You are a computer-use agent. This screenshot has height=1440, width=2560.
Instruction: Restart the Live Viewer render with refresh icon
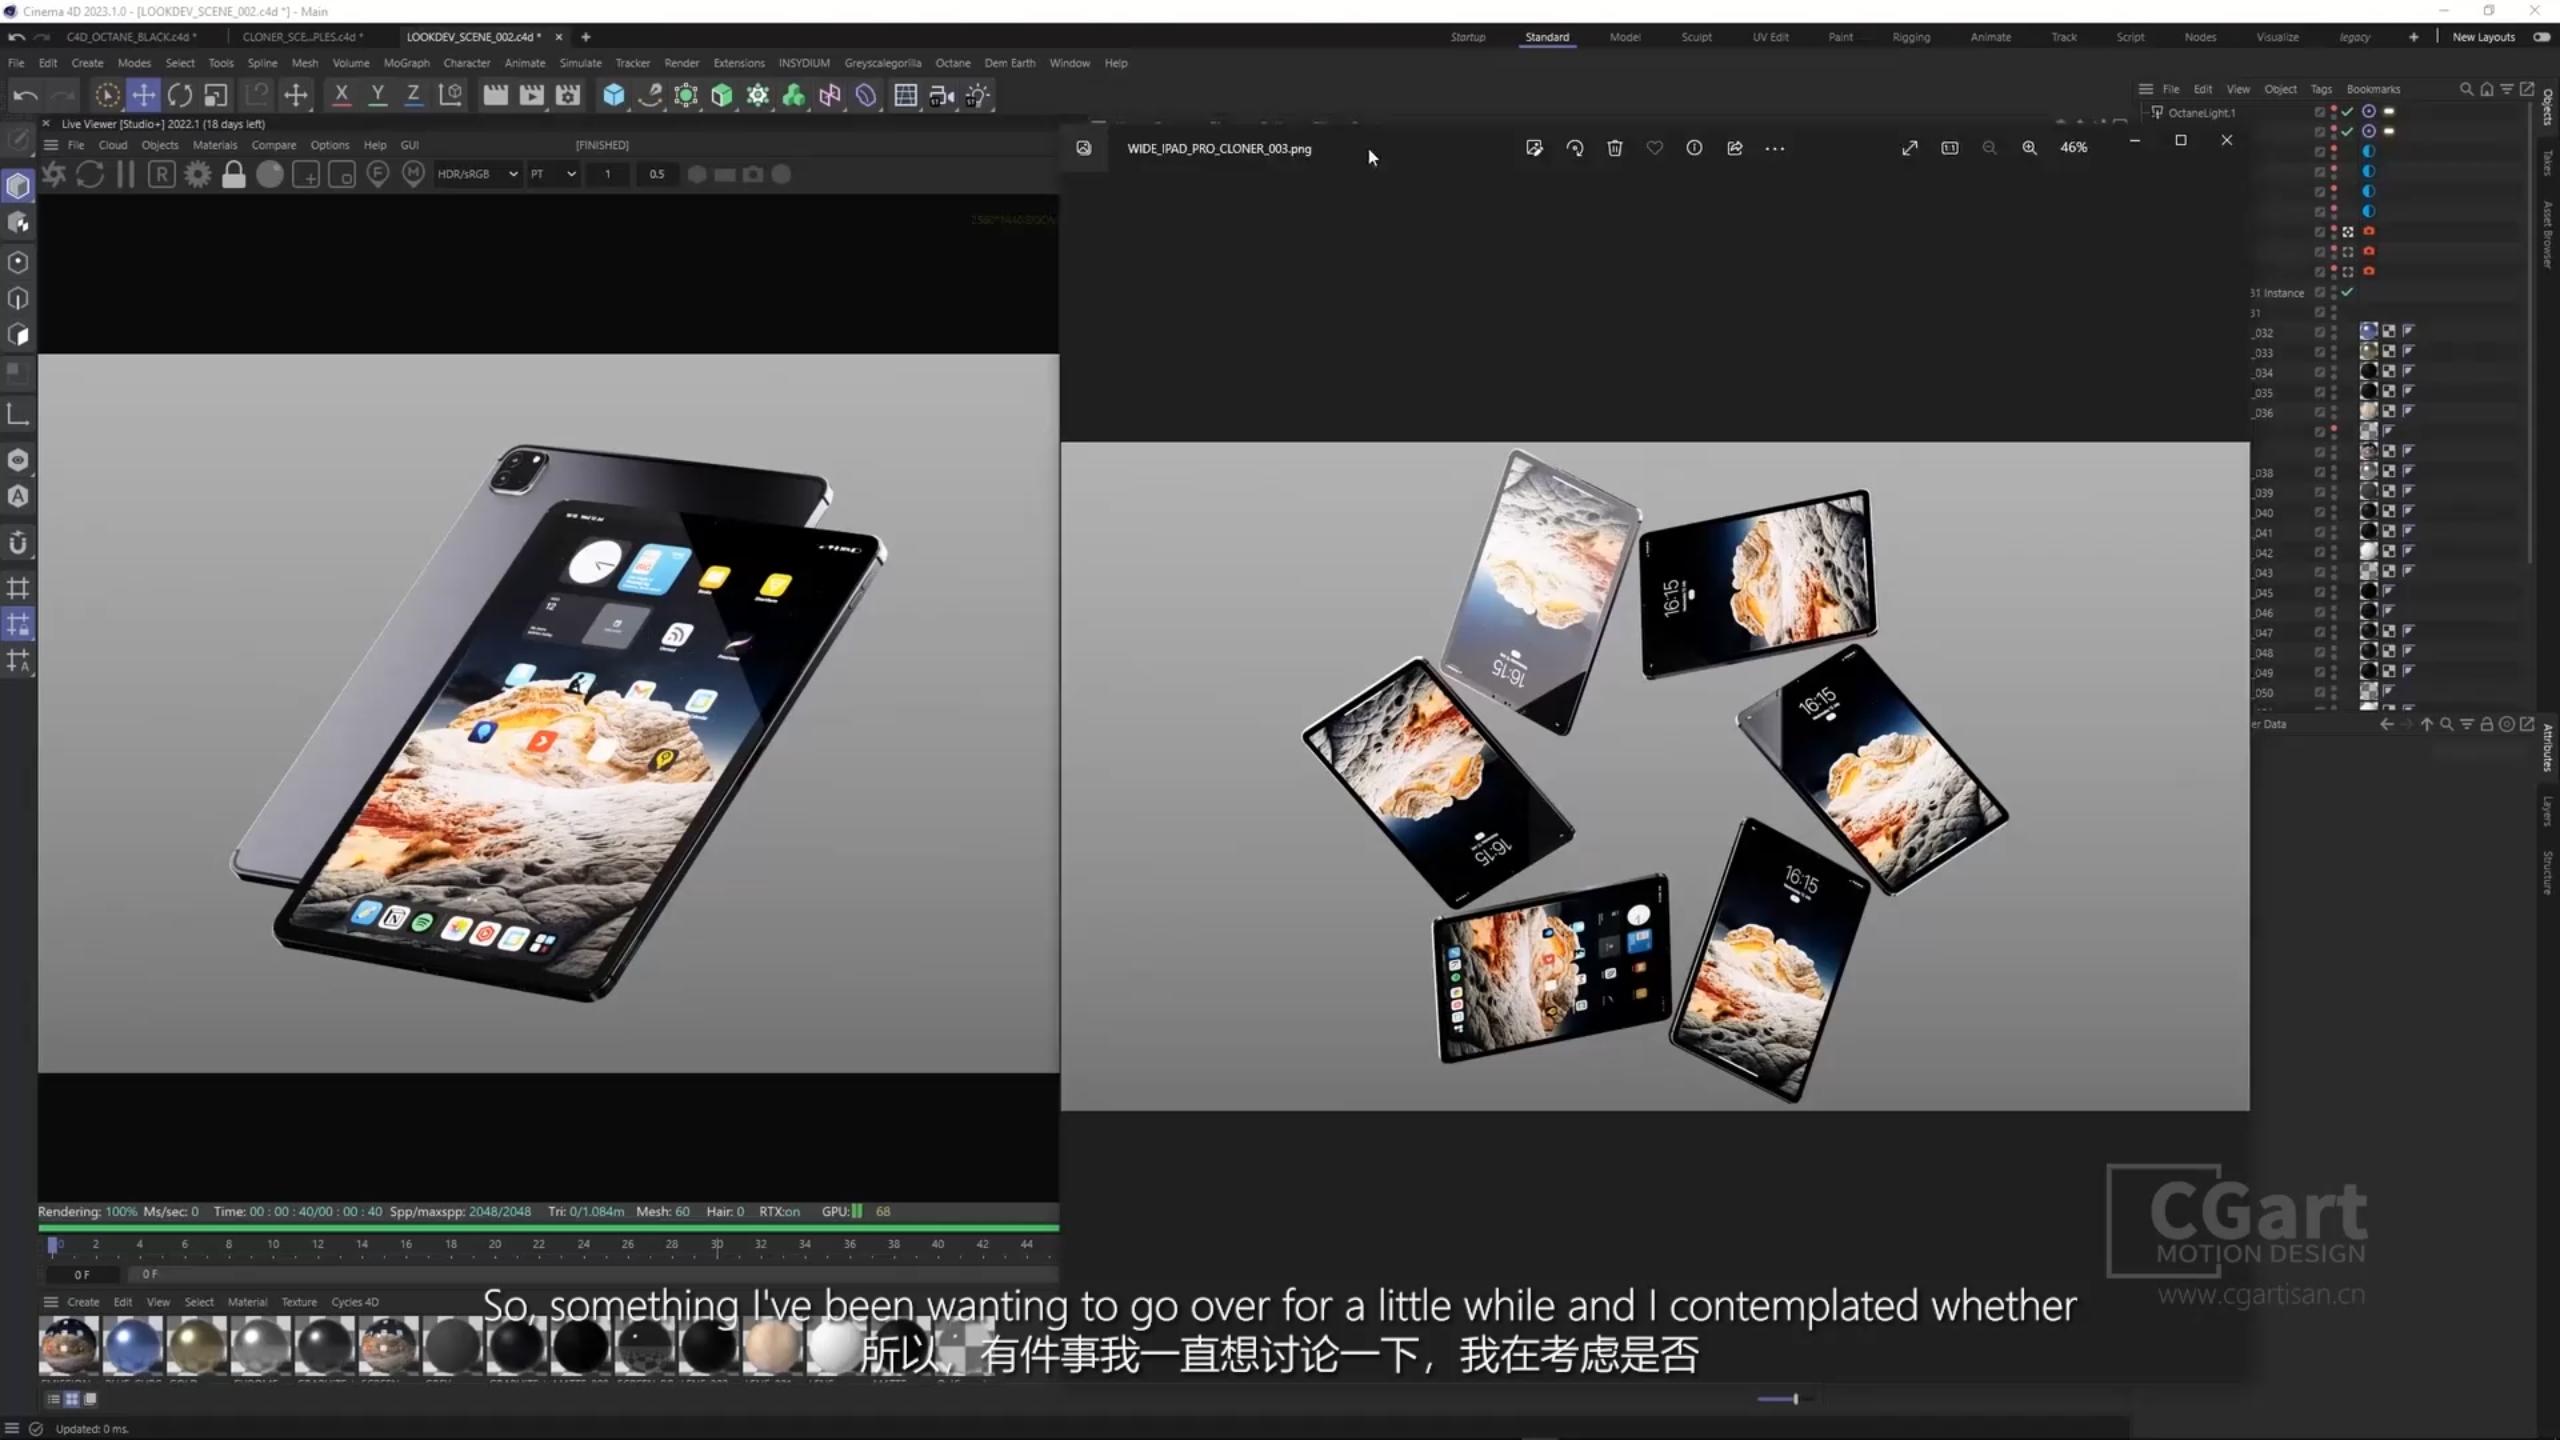[x=90, y=174]
